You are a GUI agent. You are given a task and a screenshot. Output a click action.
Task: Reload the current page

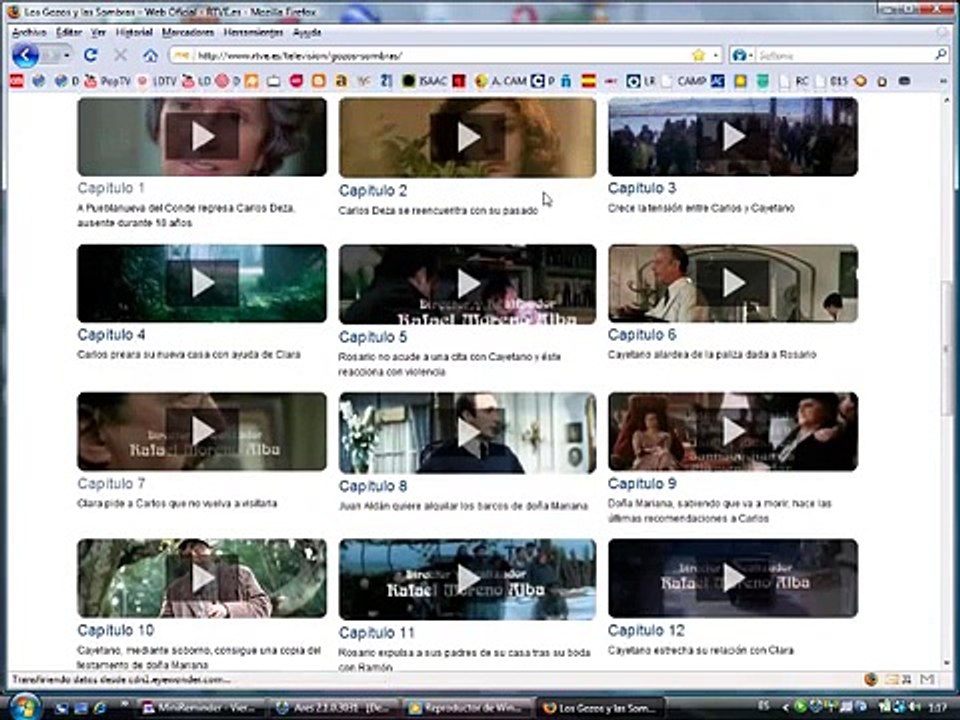tap(91, 56)
